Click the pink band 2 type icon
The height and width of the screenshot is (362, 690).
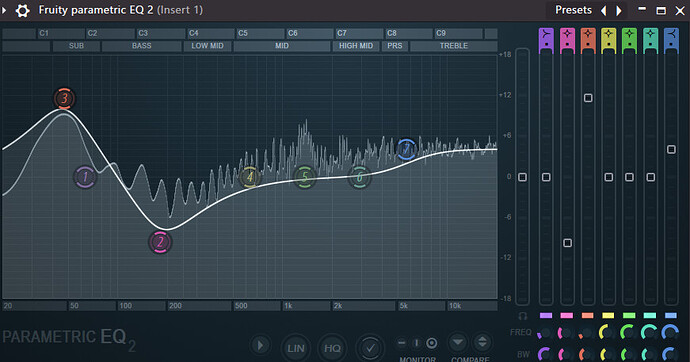[567, 34]
